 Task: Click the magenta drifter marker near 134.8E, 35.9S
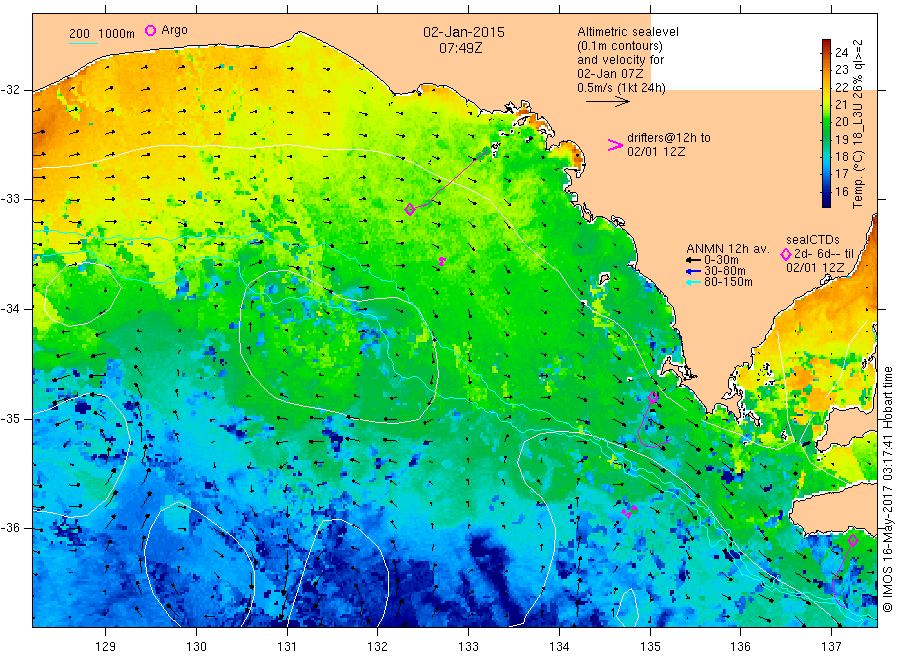[630, 511]
